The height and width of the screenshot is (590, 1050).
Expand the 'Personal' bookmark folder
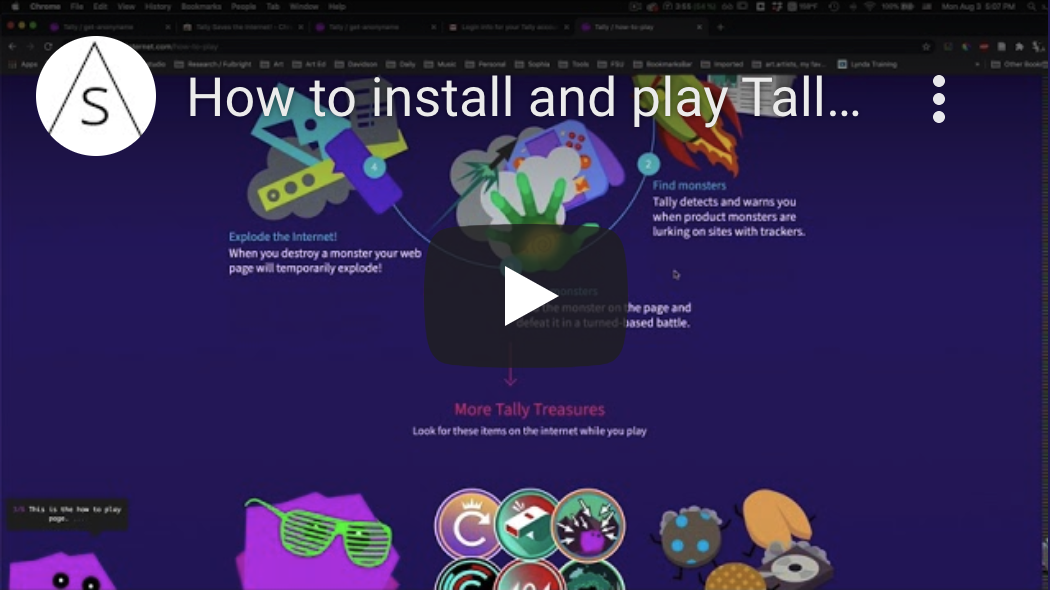click(x=486, y=64)
